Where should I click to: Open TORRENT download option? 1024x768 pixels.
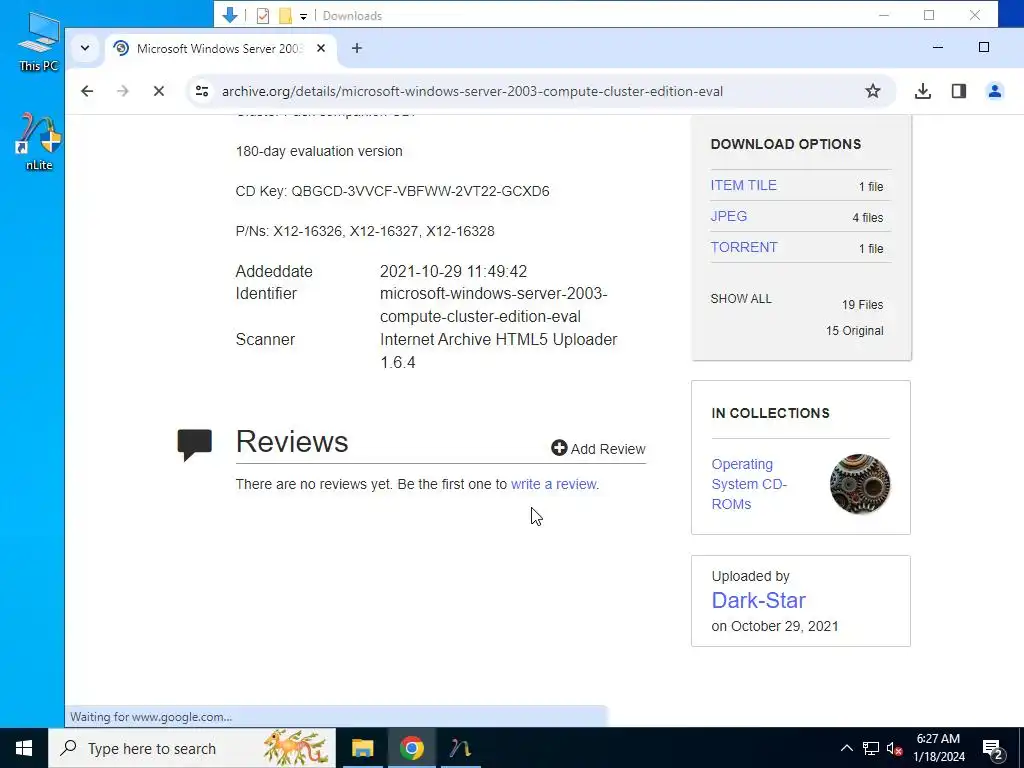click(x=744, y=248)
